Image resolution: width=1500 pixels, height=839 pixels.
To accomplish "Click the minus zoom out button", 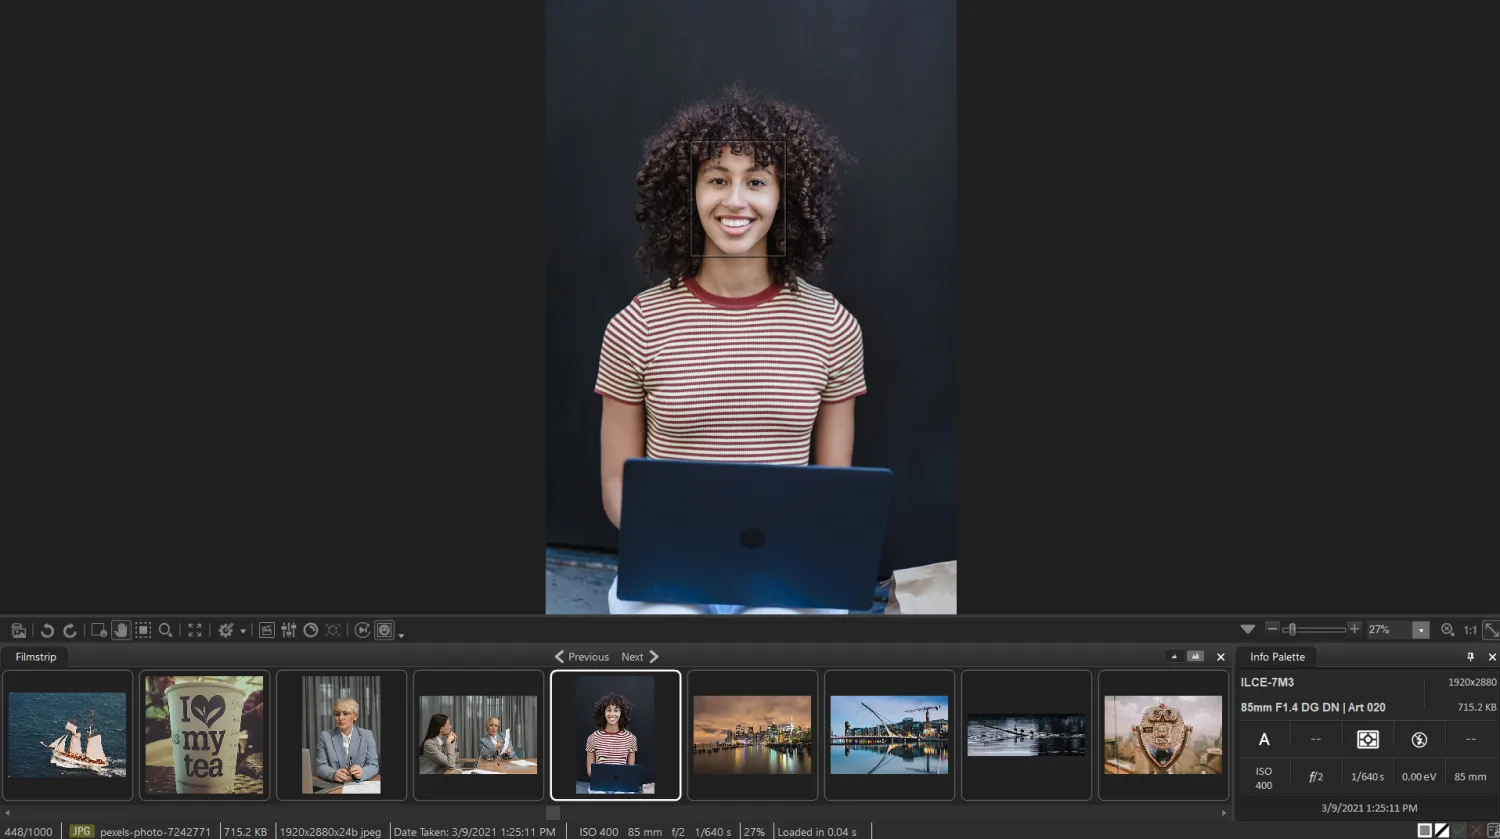I will pos(1272,629).
